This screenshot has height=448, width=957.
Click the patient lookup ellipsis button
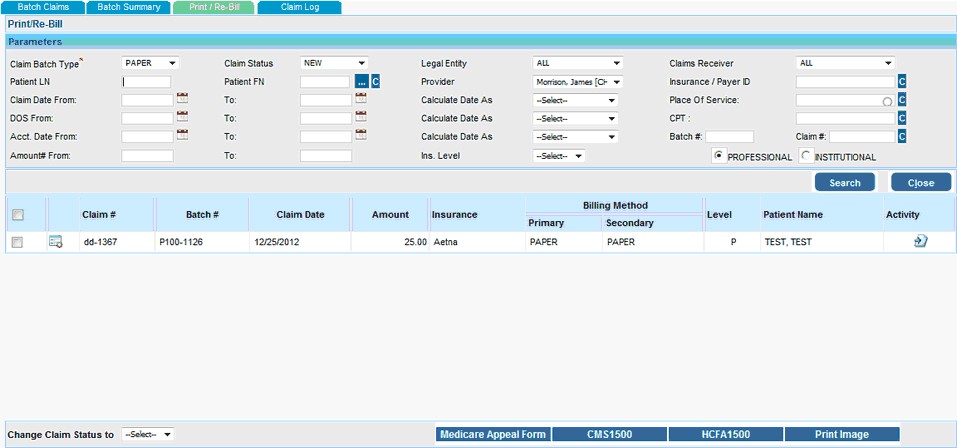click(x=361, y=82)
